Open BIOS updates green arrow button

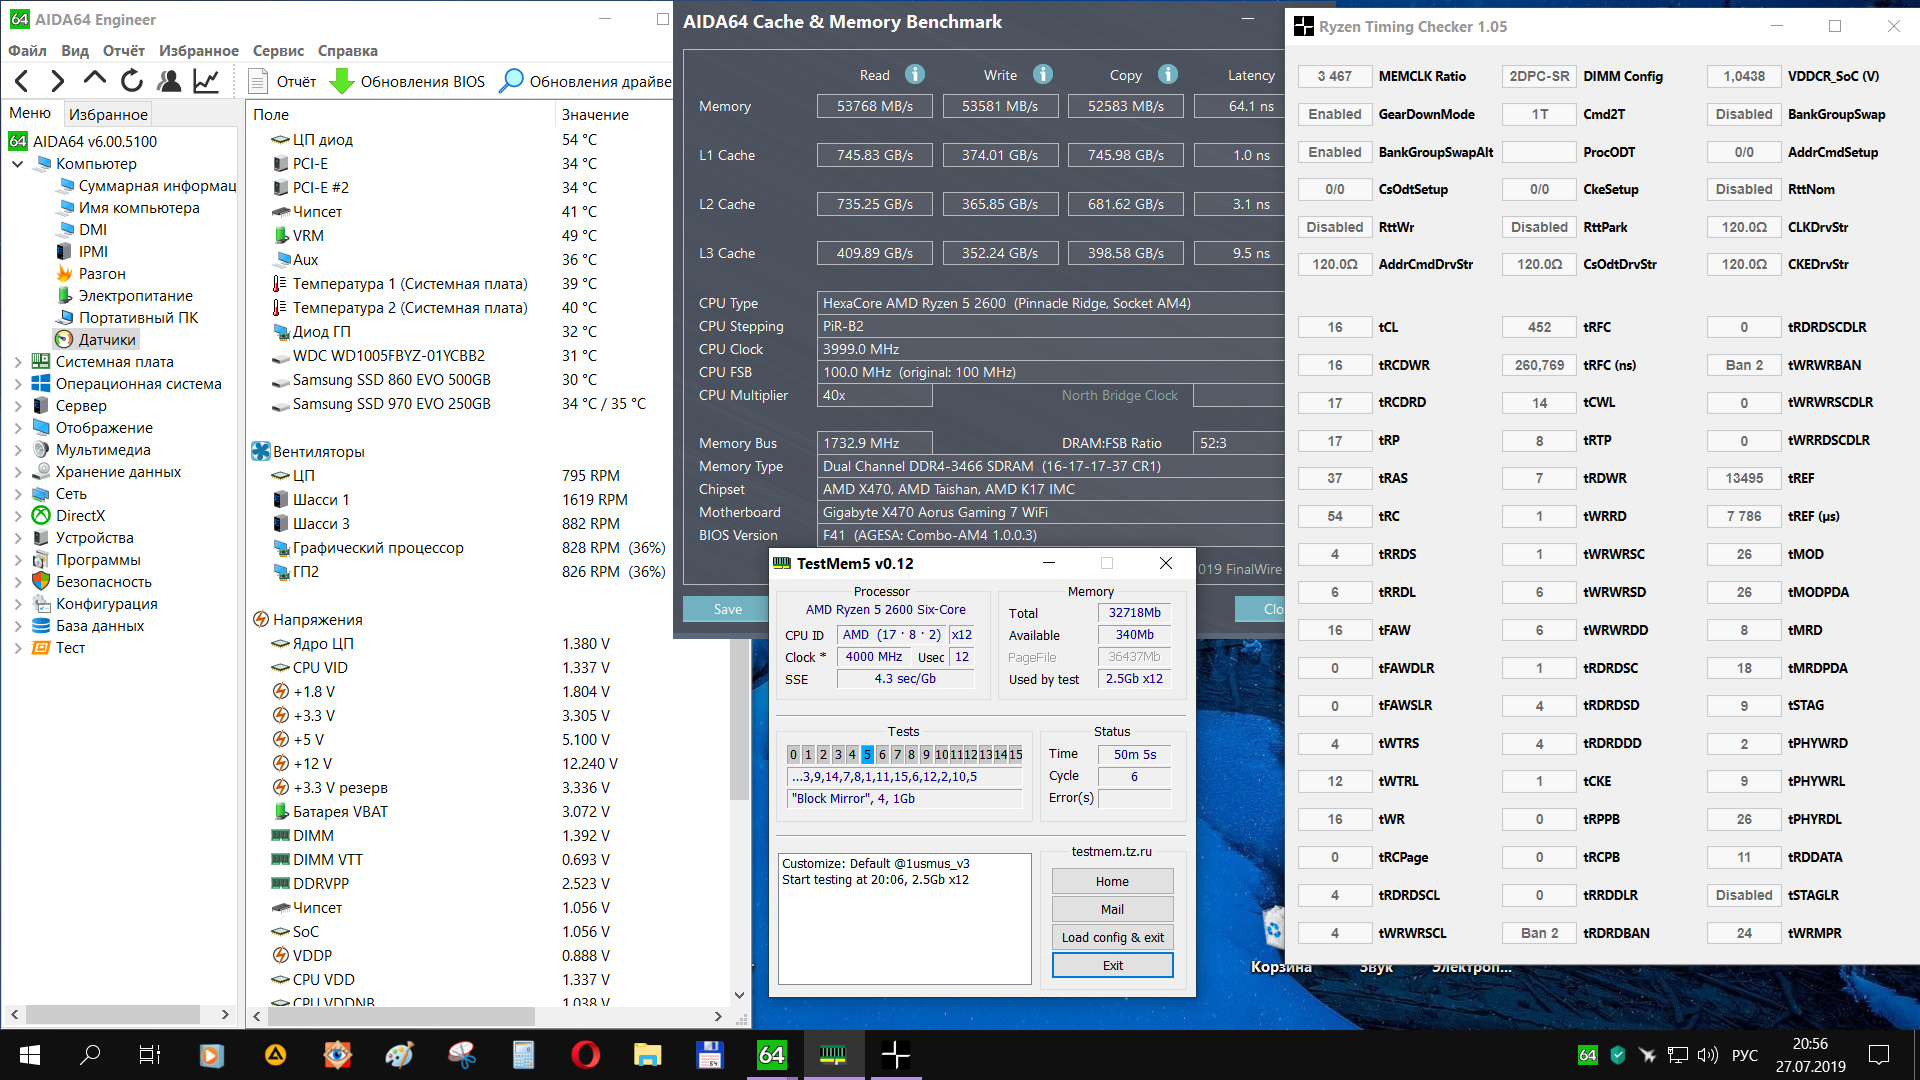(x=342, y=81)
